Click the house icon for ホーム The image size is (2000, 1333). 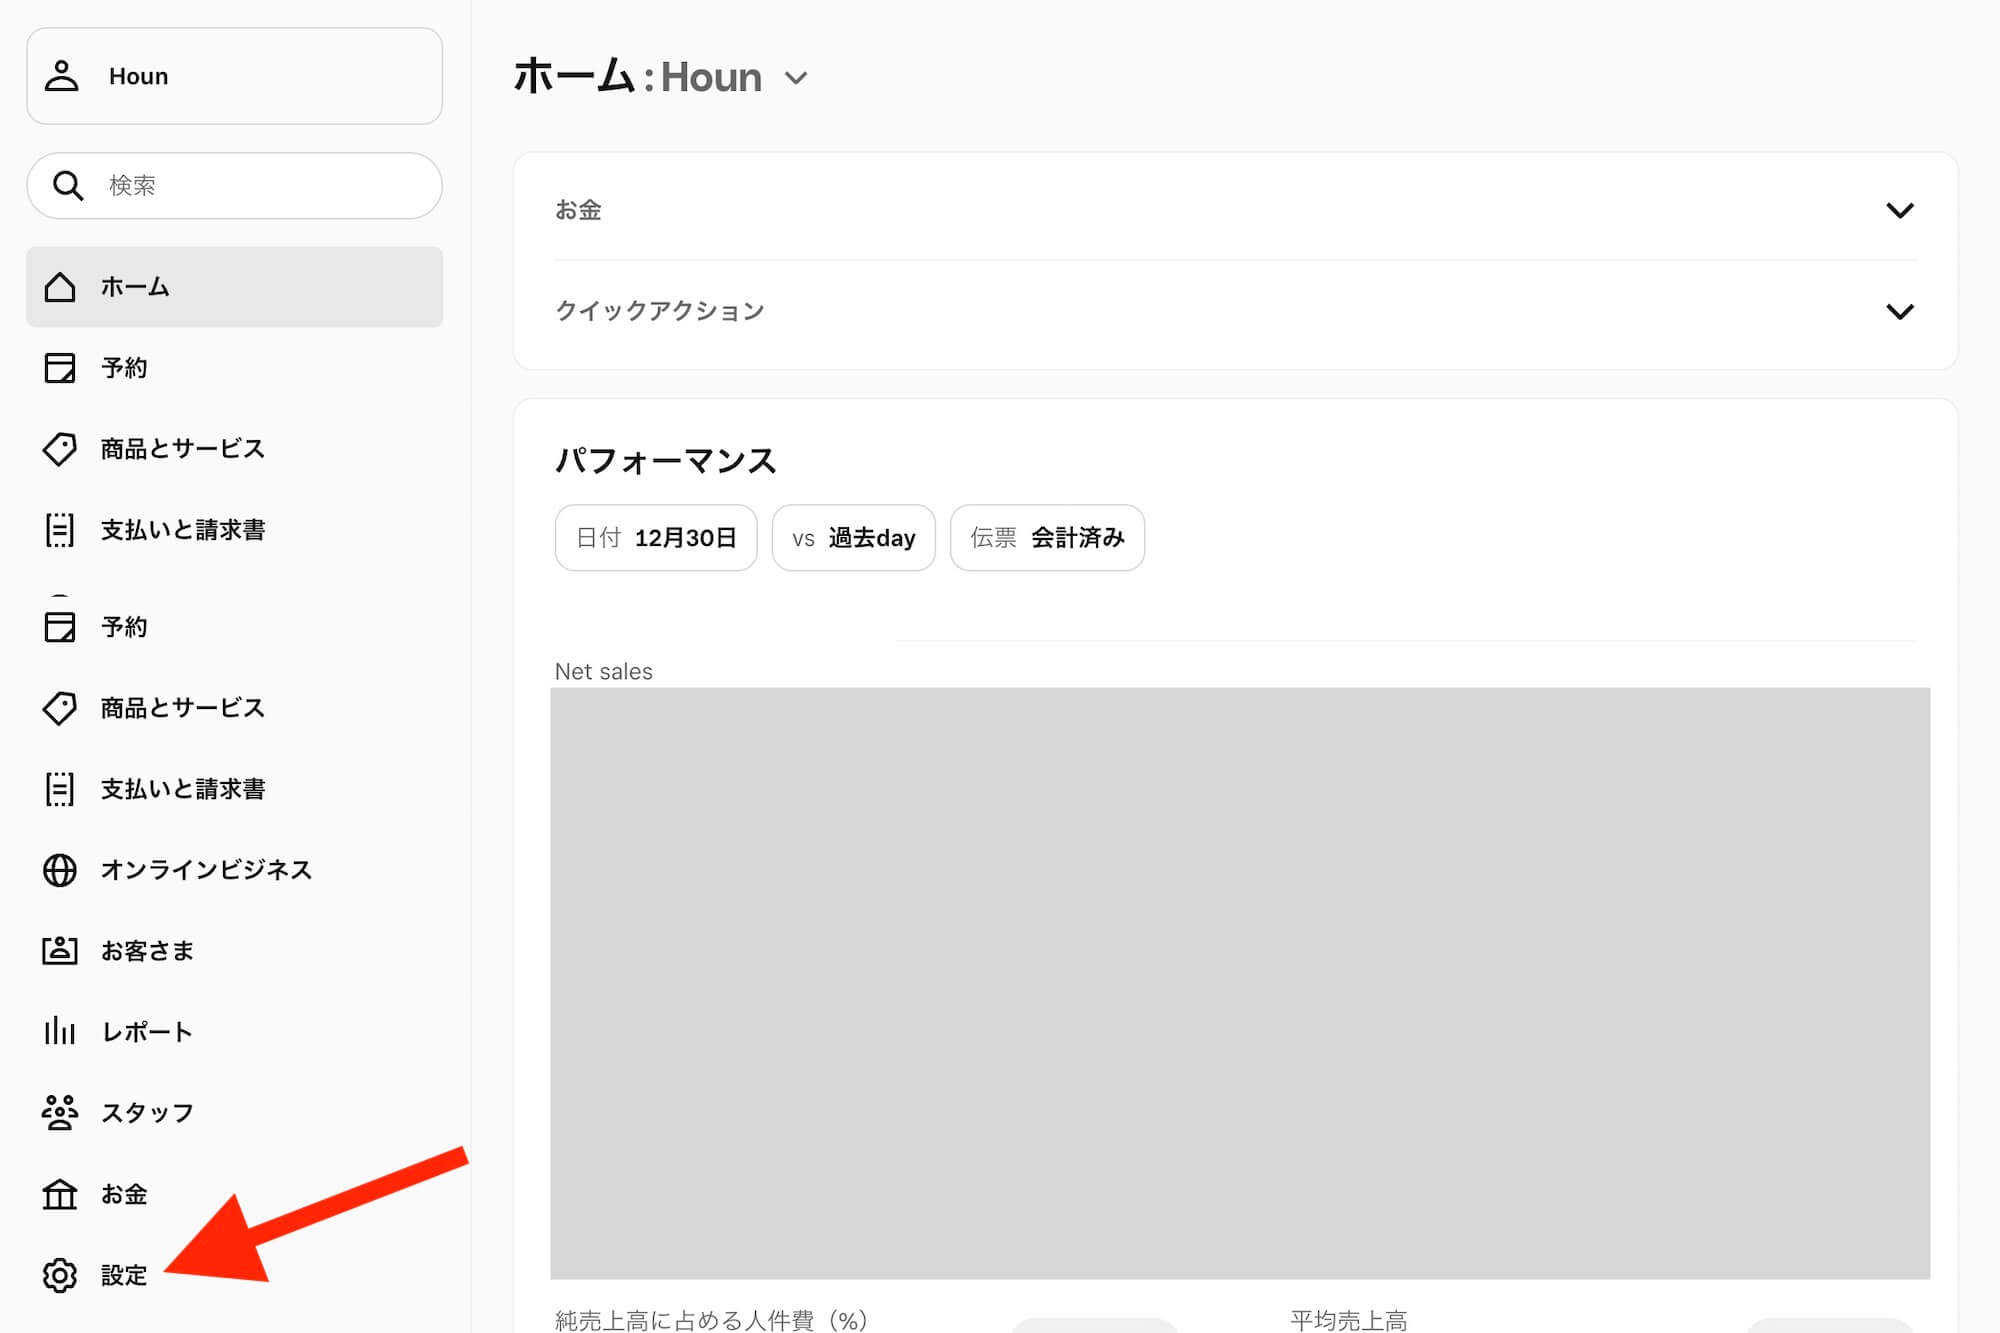60,287
